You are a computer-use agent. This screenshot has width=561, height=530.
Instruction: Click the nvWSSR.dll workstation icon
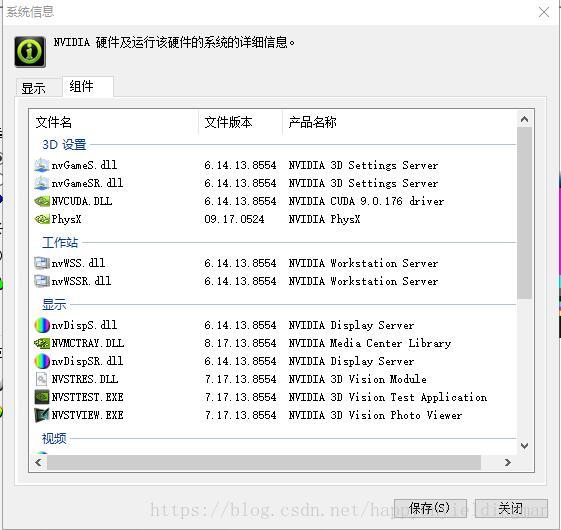(x=42, y=281)
